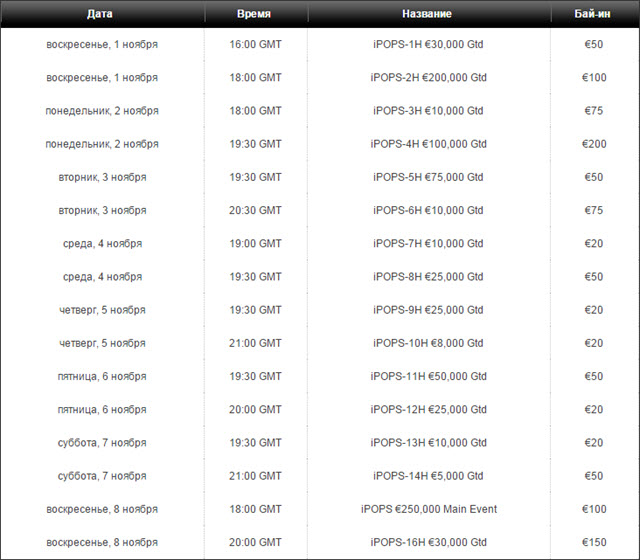Click 19:30 GMT in iPOPS-4H row
This screenshot has width=640, height=560.
click(x=256, y=144)
